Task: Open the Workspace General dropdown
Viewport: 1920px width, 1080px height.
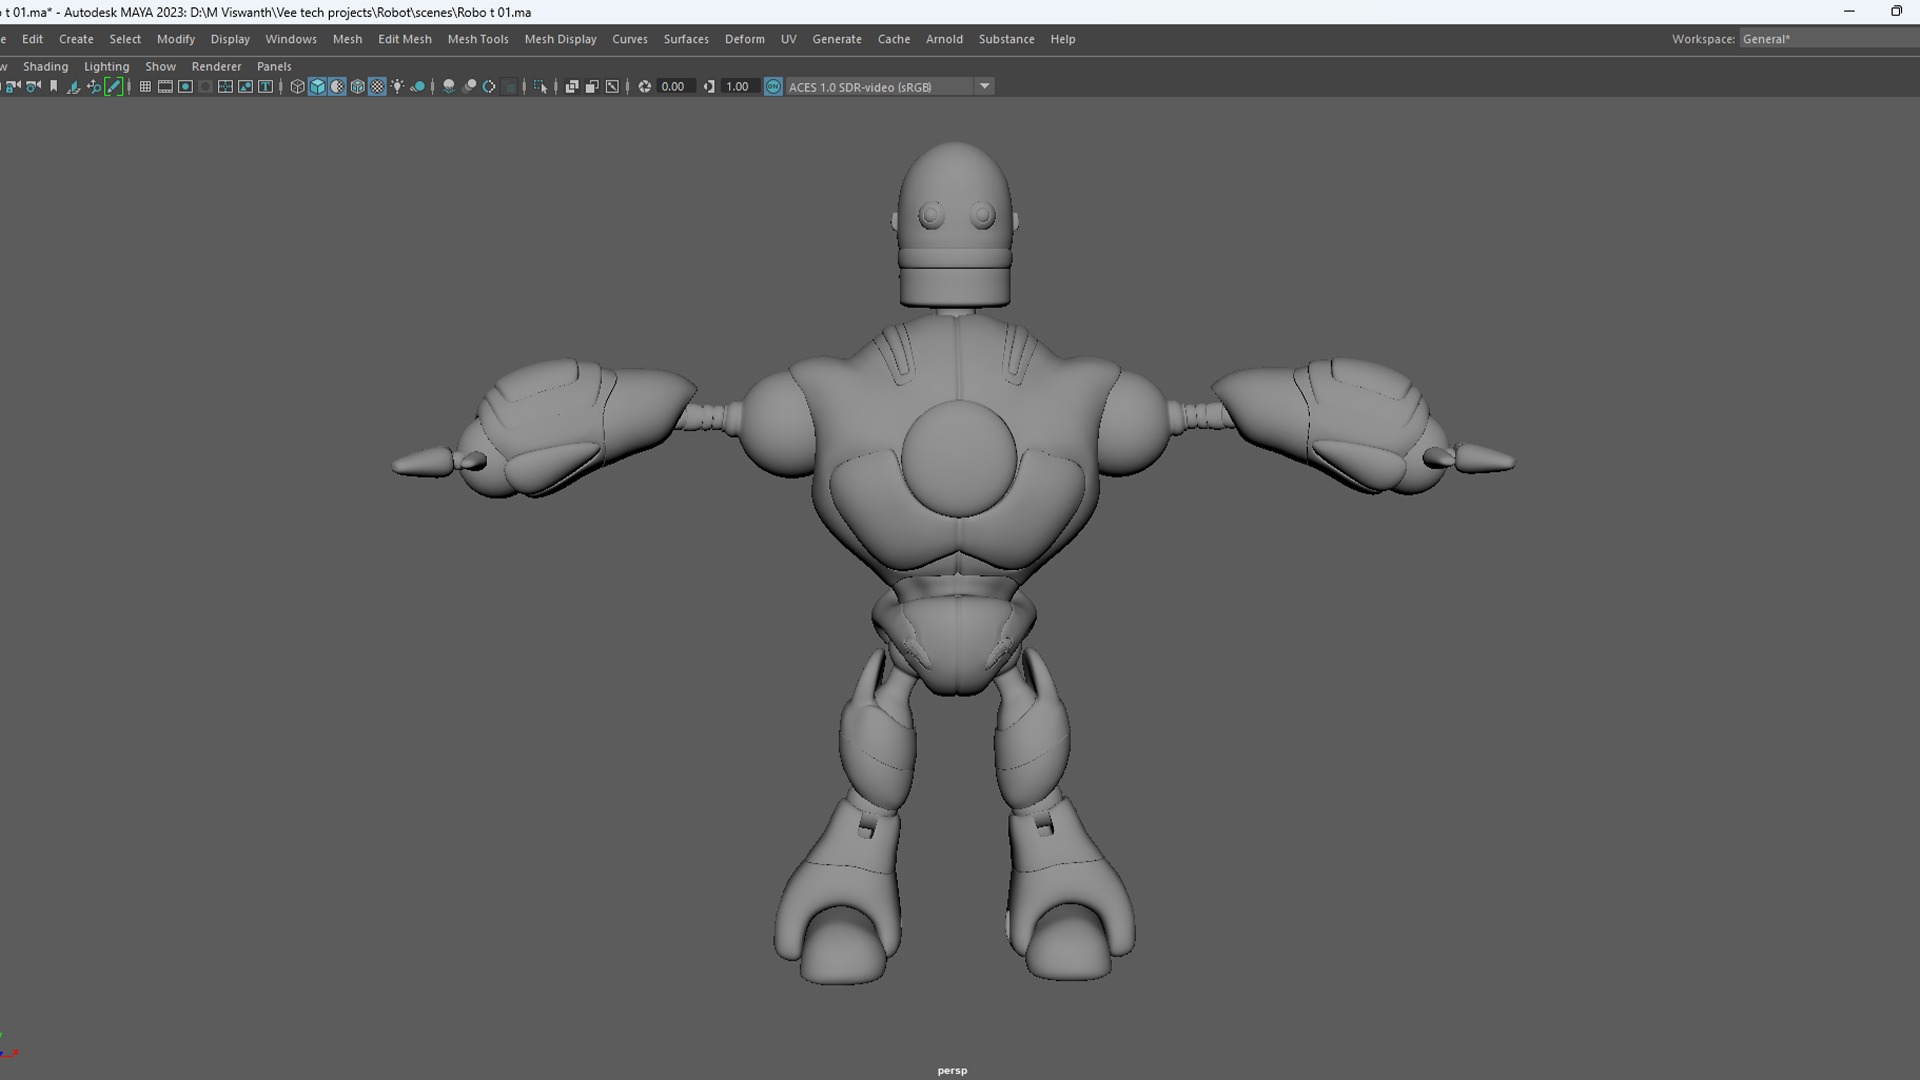Action: [1830, 39]
